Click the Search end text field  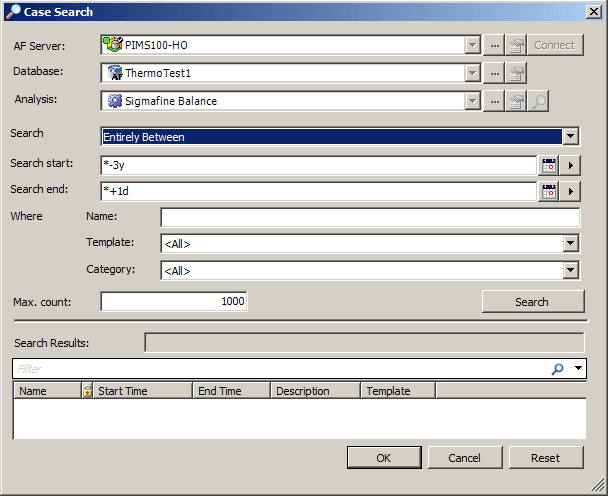click(319, 191)
